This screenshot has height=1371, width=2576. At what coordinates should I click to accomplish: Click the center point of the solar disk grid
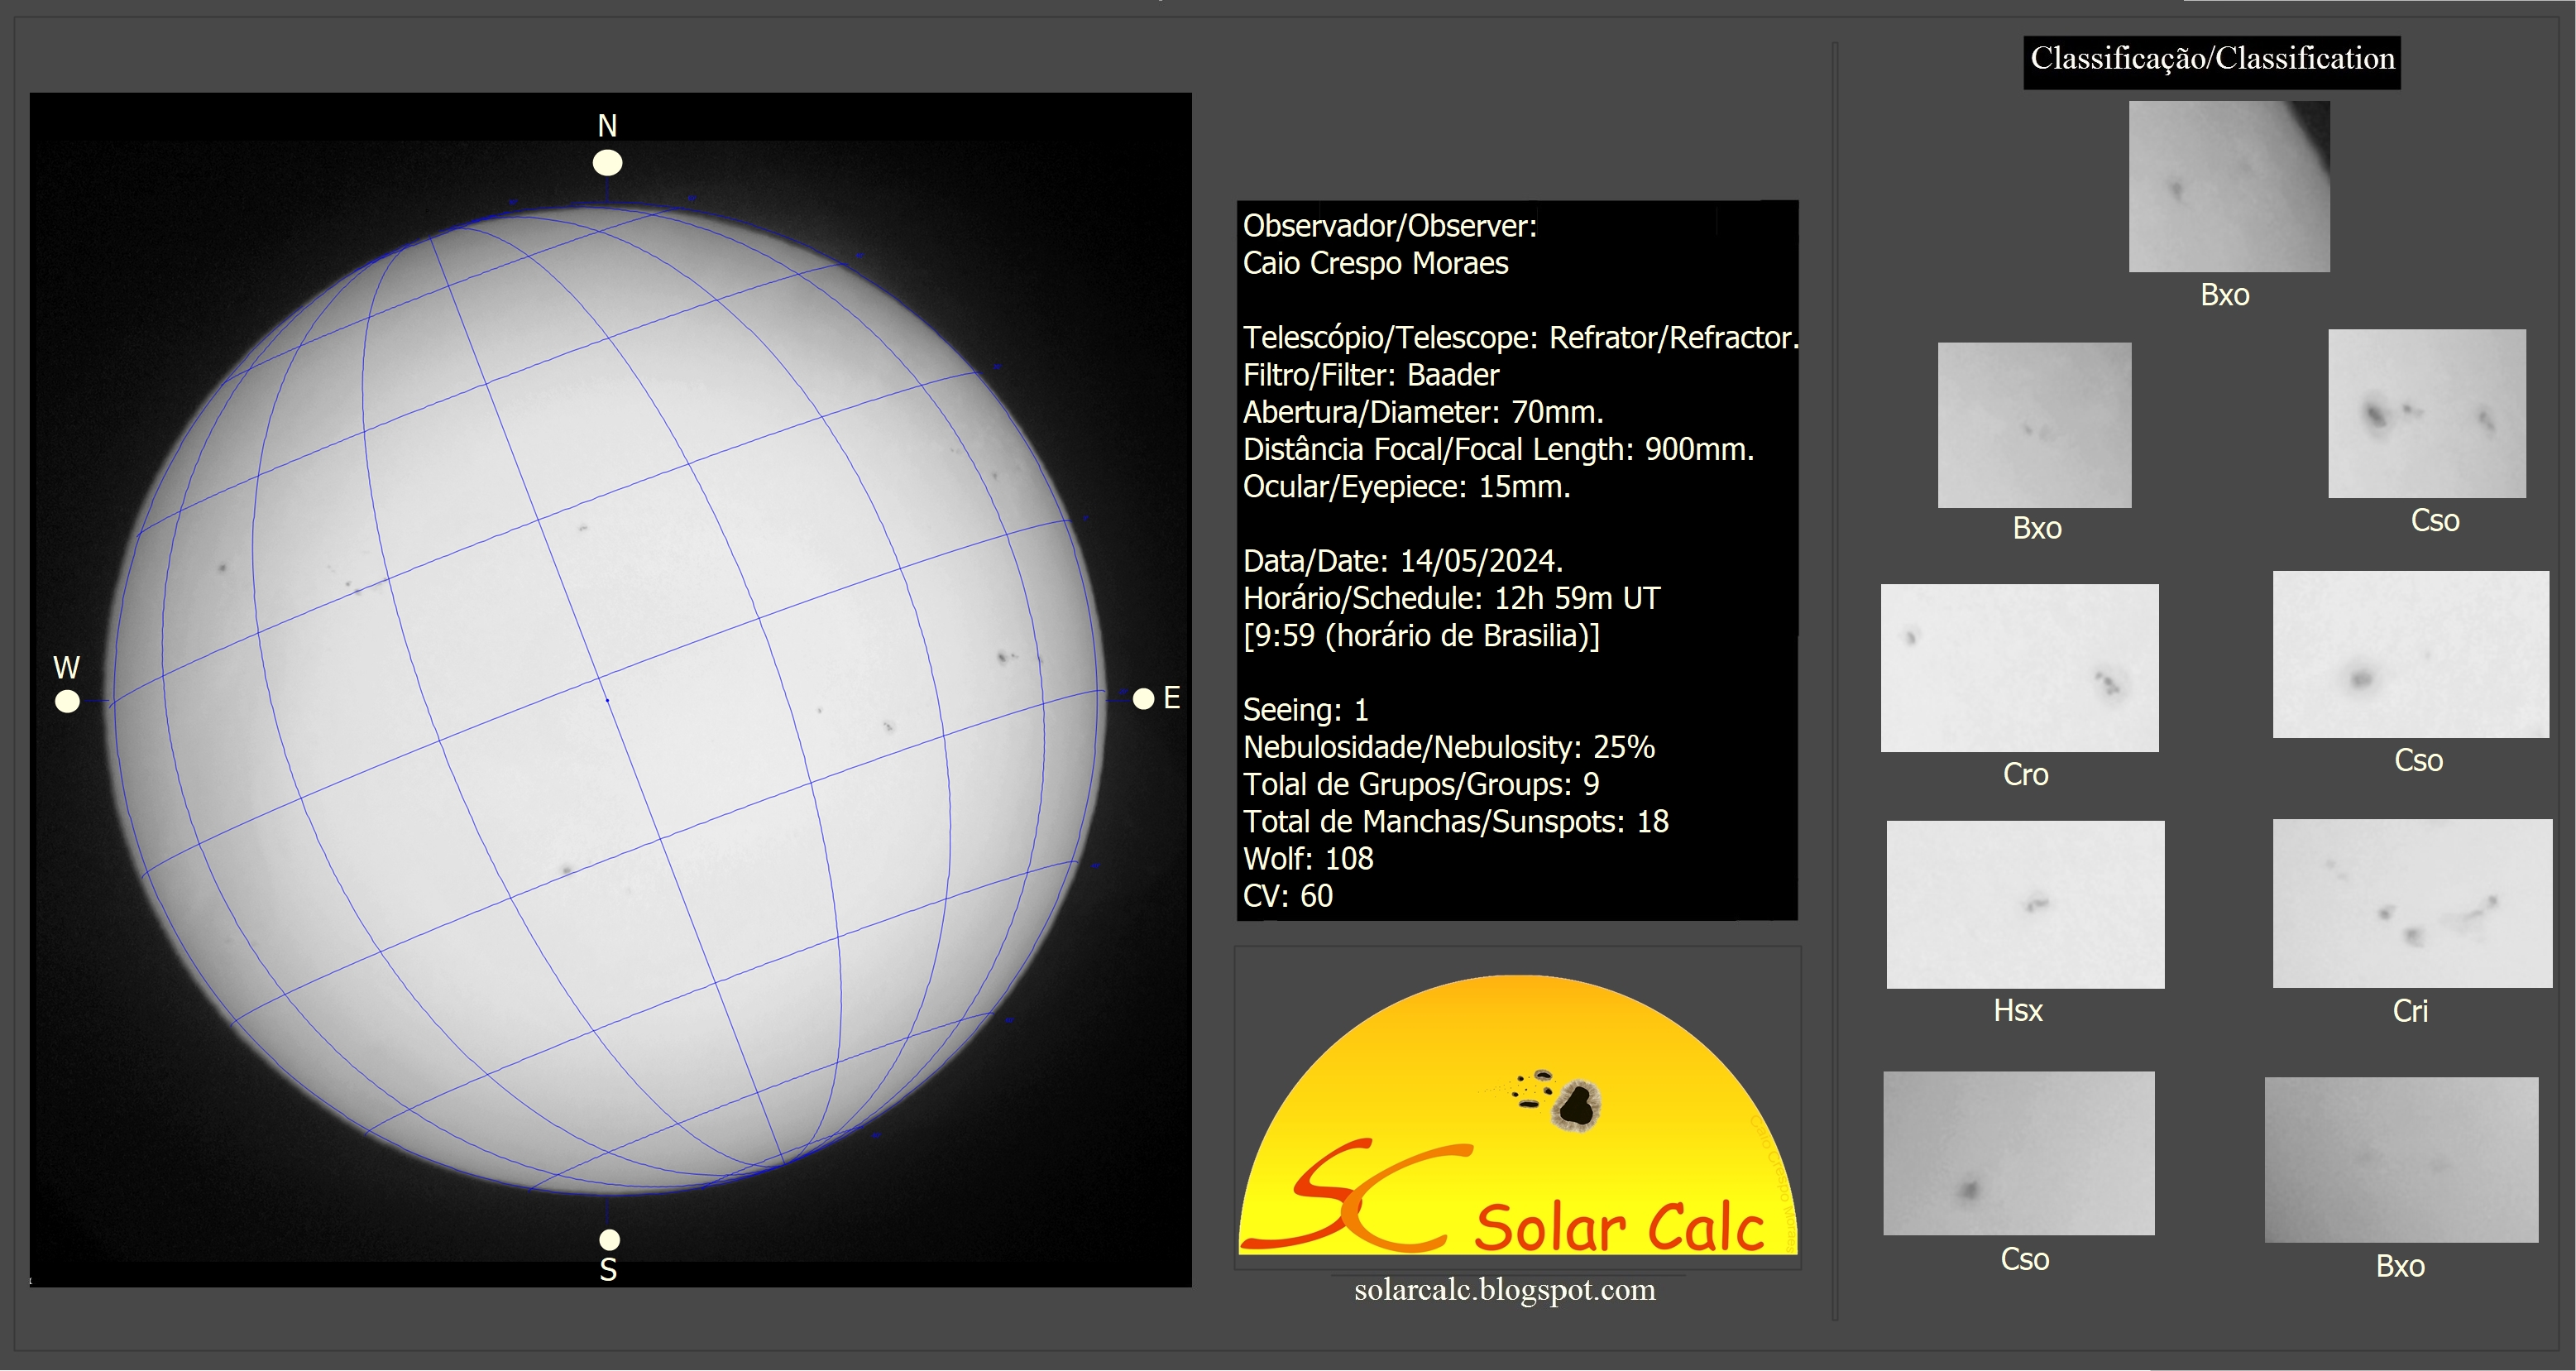607,700
